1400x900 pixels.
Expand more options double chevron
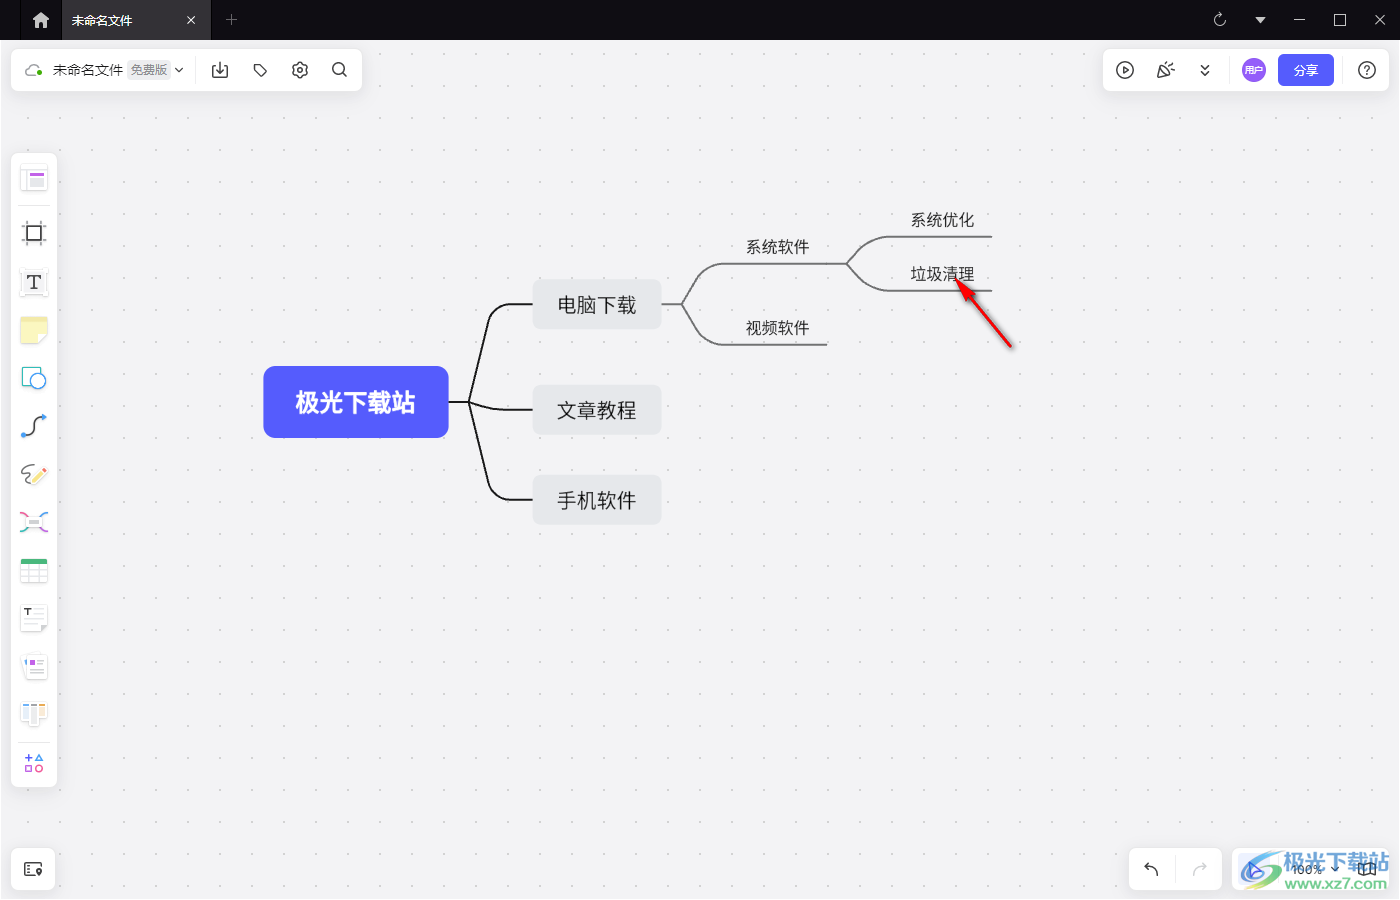tap(1205, 70)
